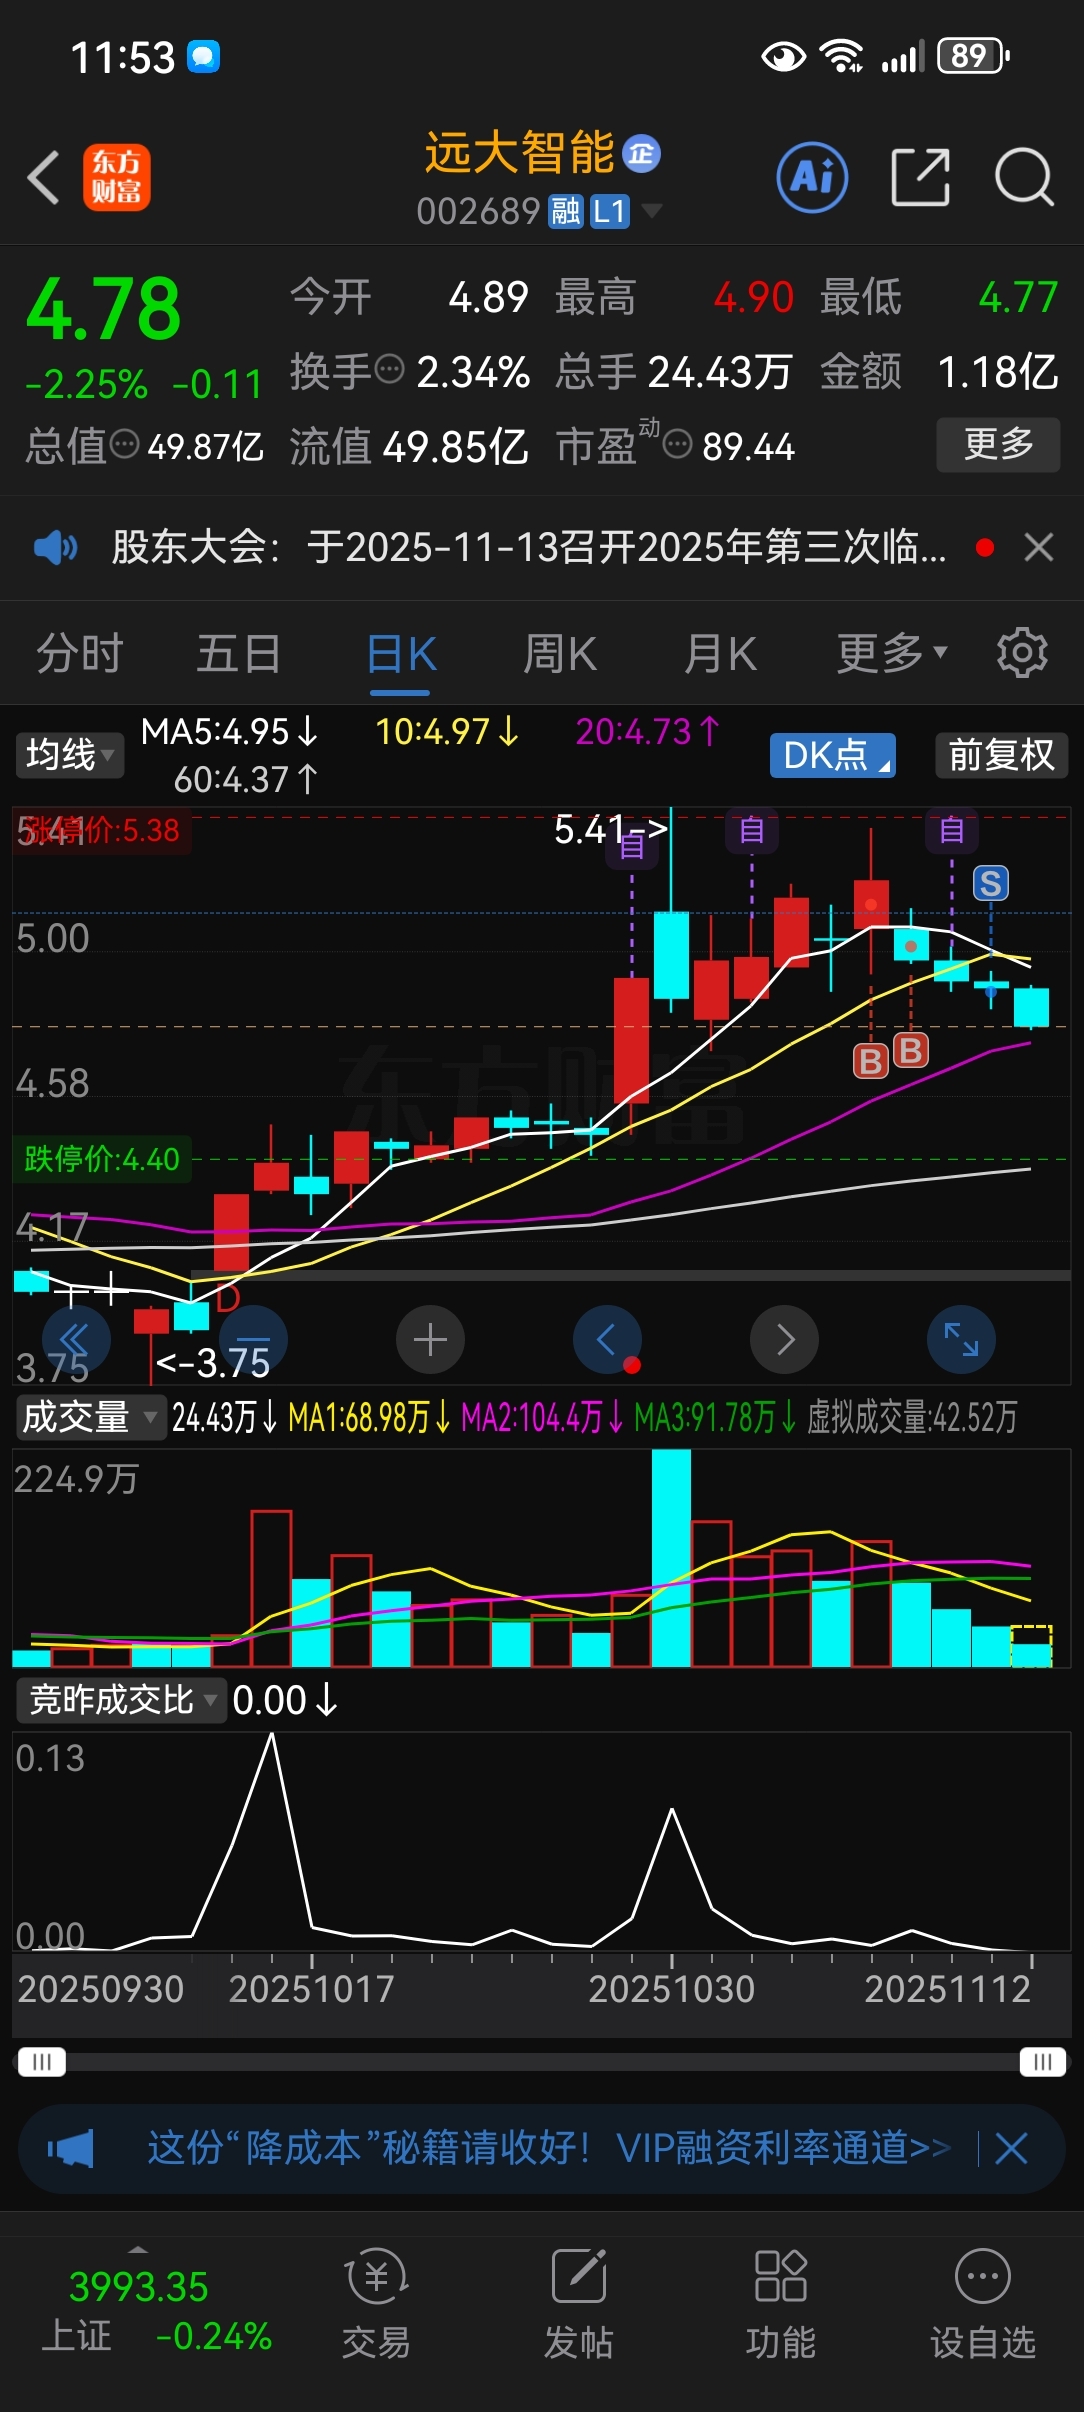Screen dimensions: 1084x2412
Task: Move chart right with right arrow button
Action: [x=785, y=1340]
